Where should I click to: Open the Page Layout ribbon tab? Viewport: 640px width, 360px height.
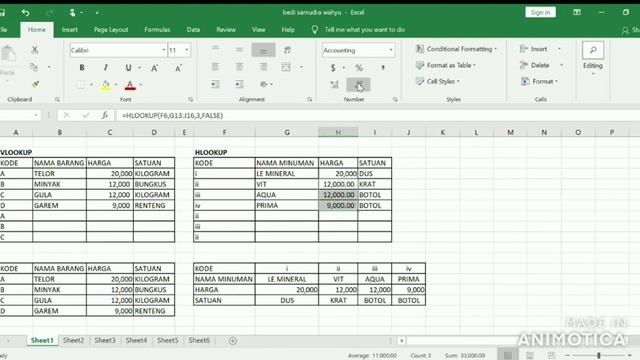click(111, 29)
